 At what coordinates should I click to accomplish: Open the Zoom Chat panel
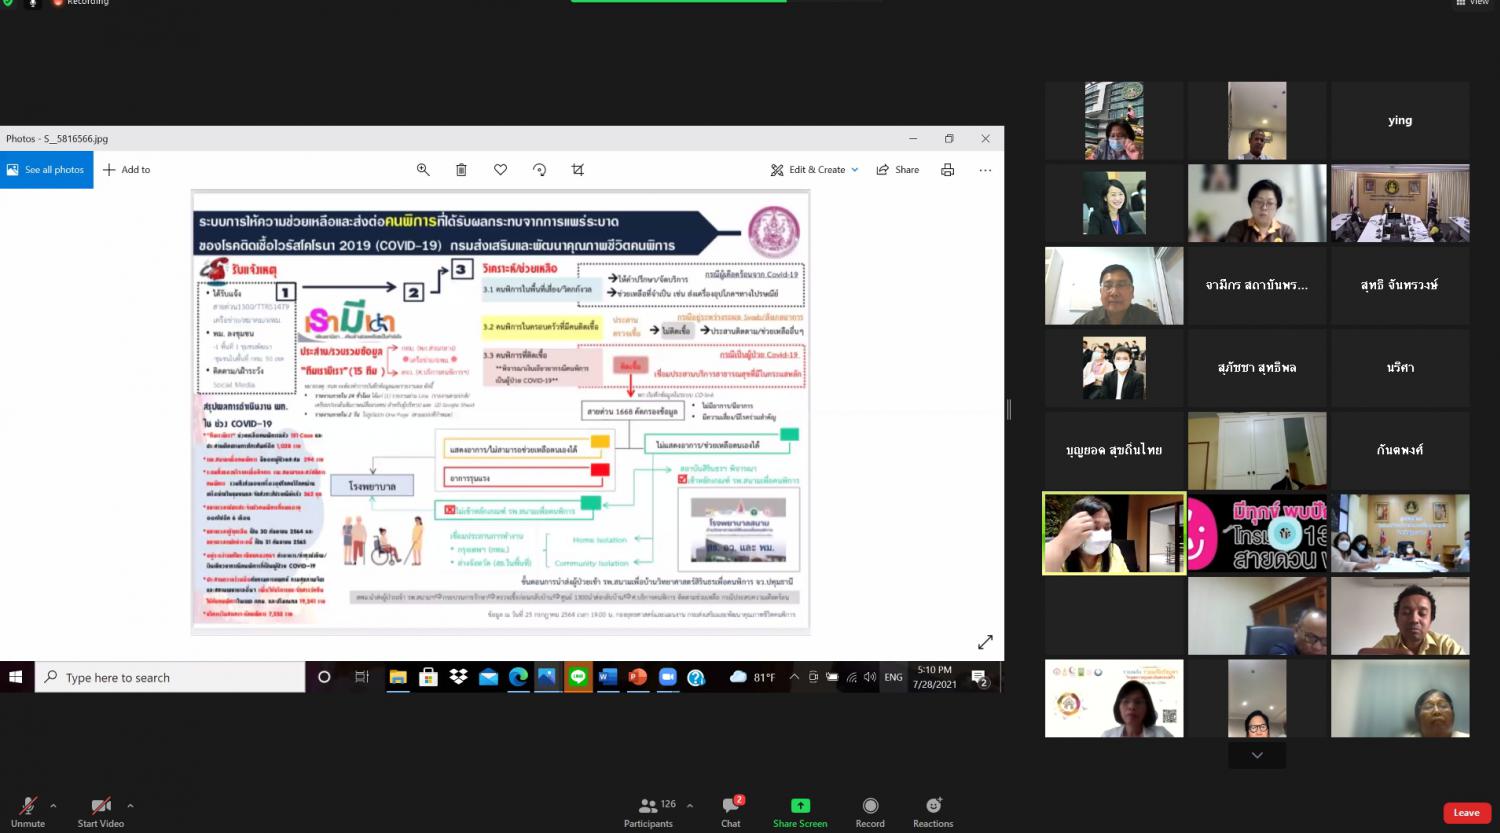[x=731, y=812]
